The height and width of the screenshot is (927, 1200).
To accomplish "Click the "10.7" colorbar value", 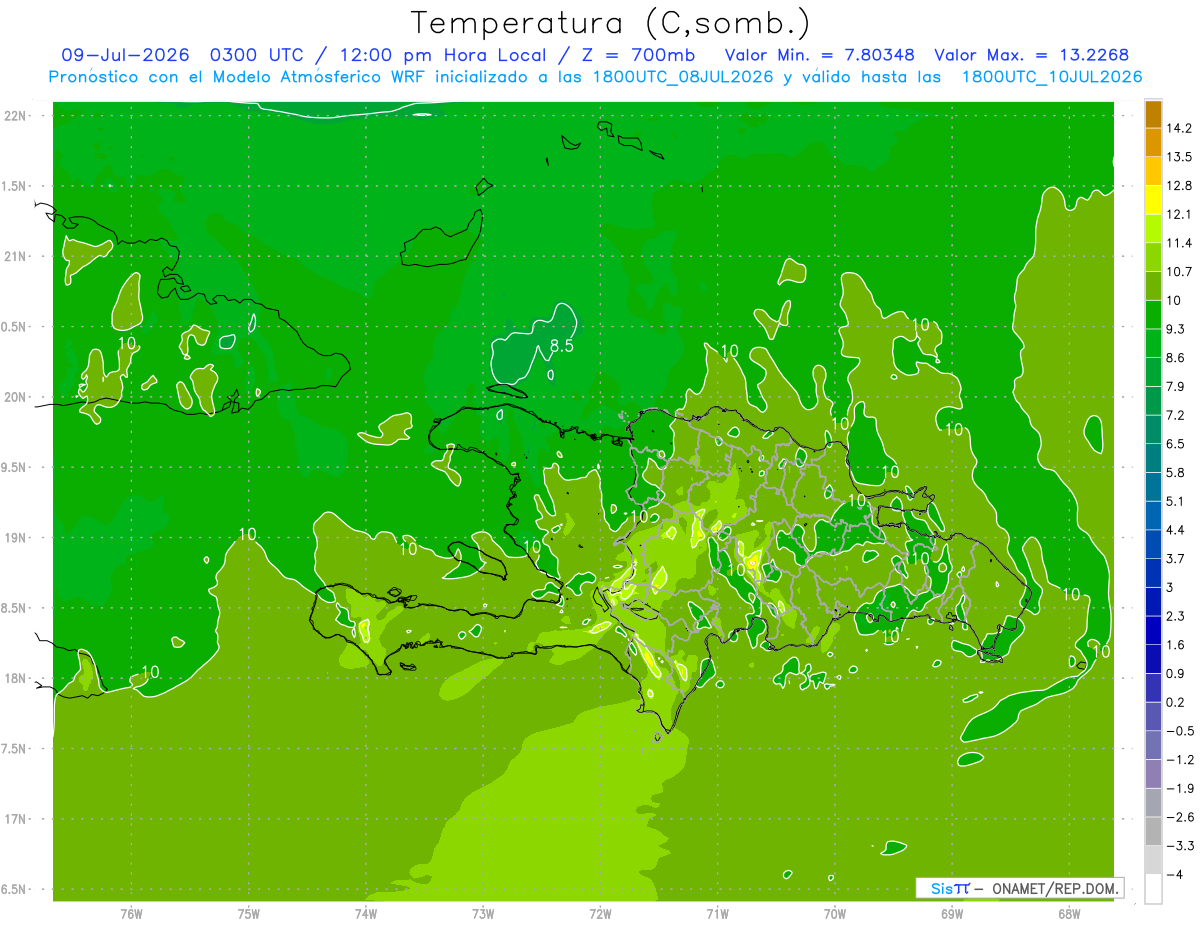I will click(x=1179, y=271).
